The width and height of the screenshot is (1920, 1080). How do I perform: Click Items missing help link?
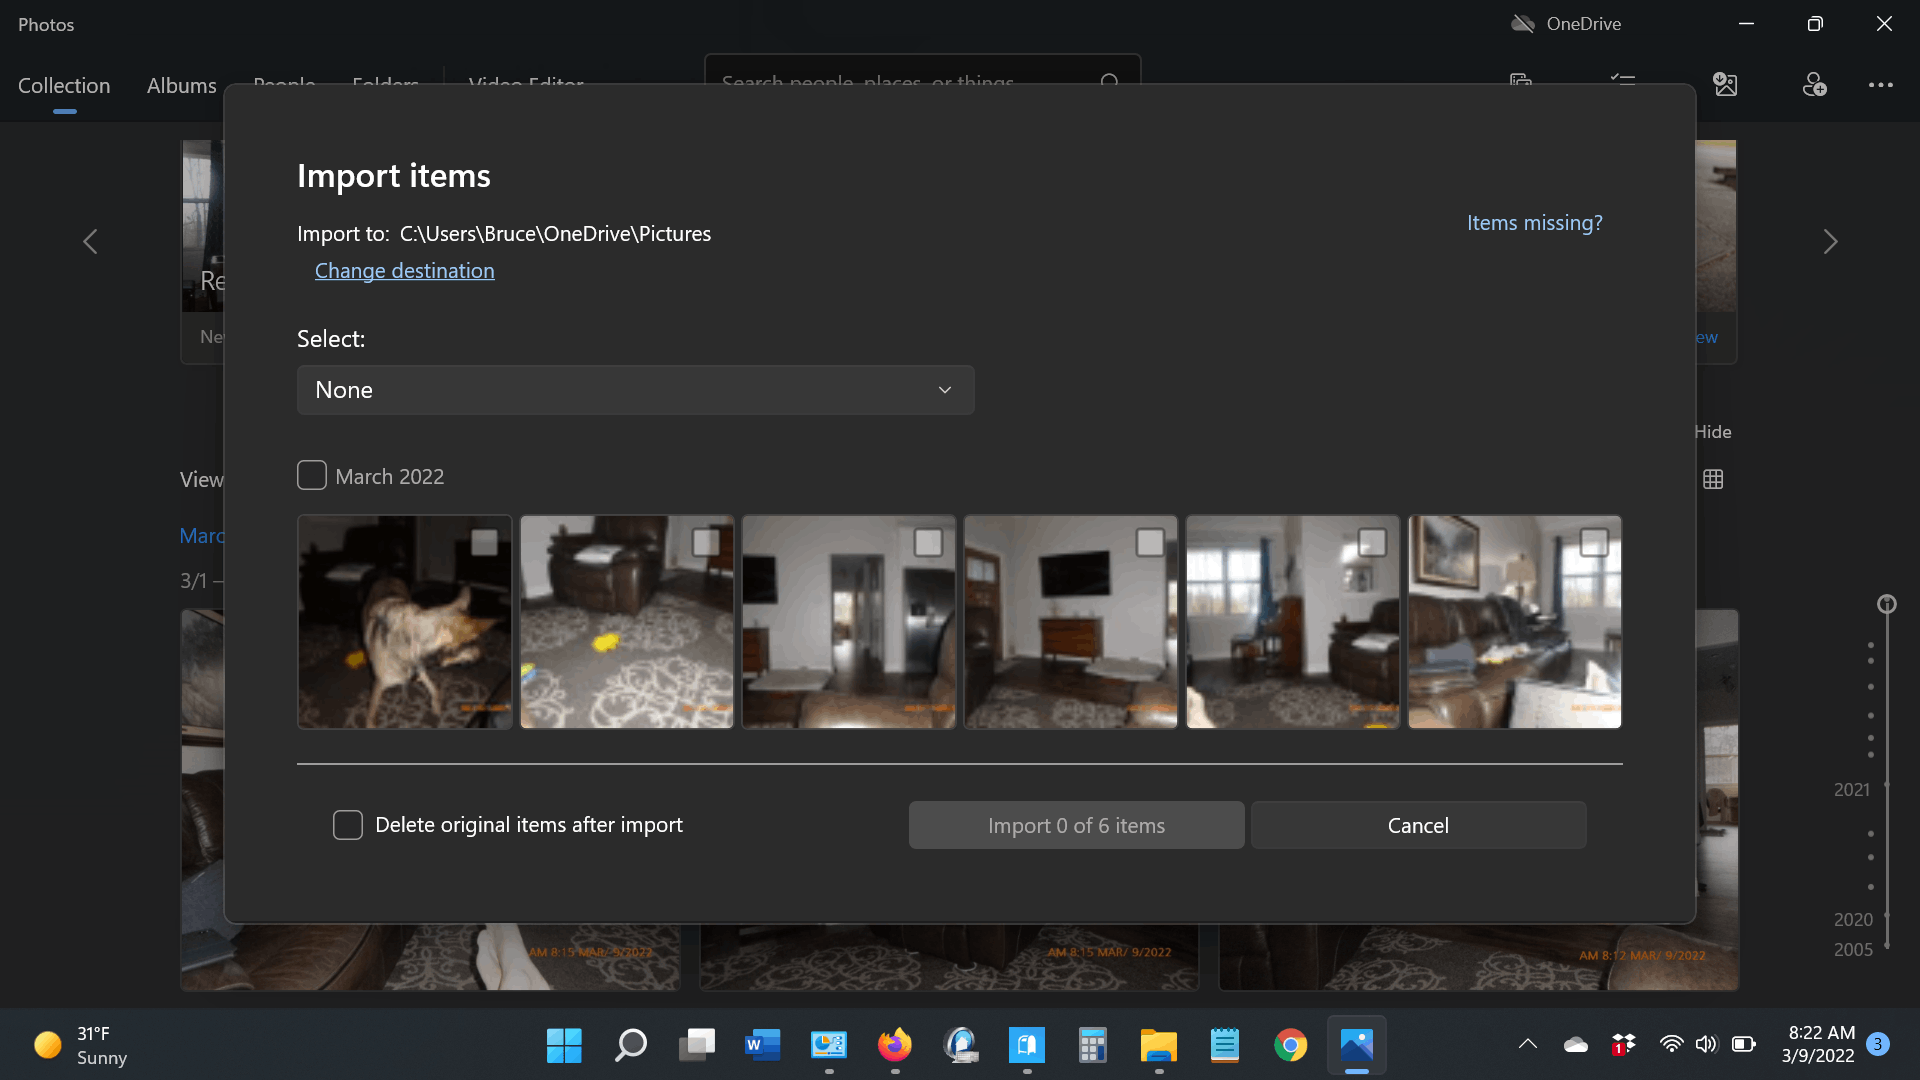click(x=1534, y=222)
